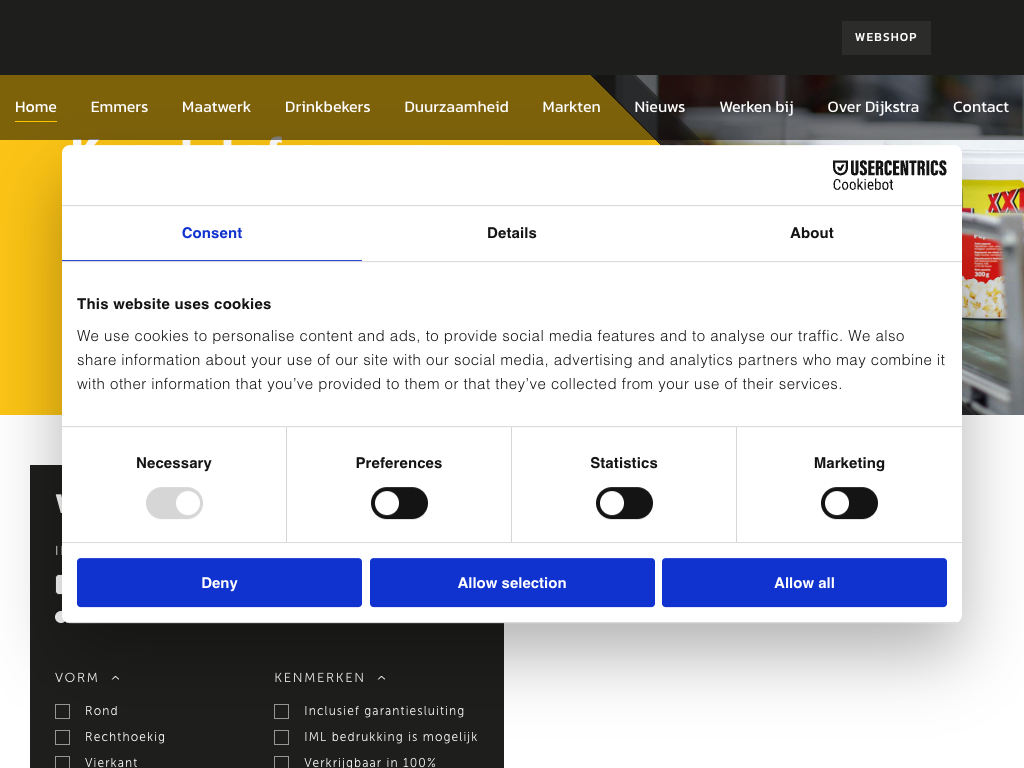Viewport: 1024px width, 768px height.
Task: Go to Emmers in navigation menu
Action: click(x=119, y=107)
